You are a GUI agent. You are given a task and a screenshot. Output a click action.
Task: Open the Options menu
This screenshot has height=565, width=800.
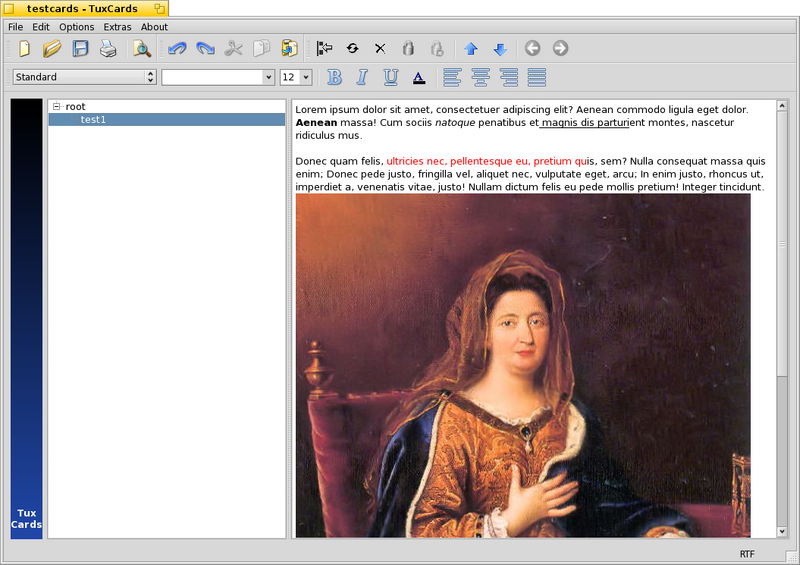tap(77, 27)
